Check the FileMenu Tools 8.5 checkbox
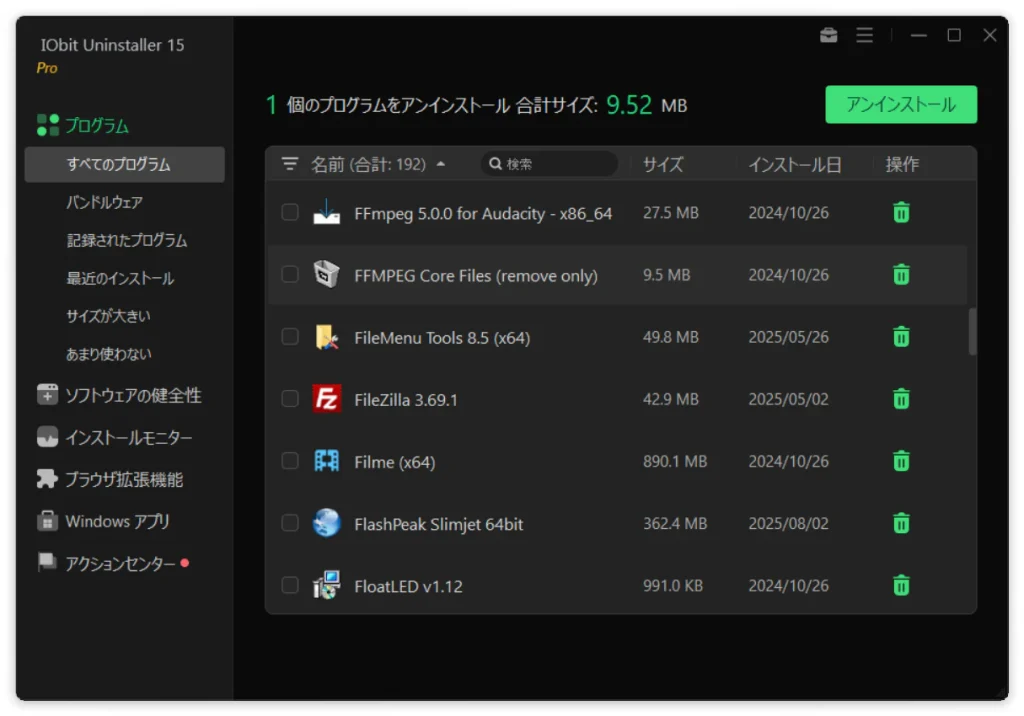 (x=290, y=336)
